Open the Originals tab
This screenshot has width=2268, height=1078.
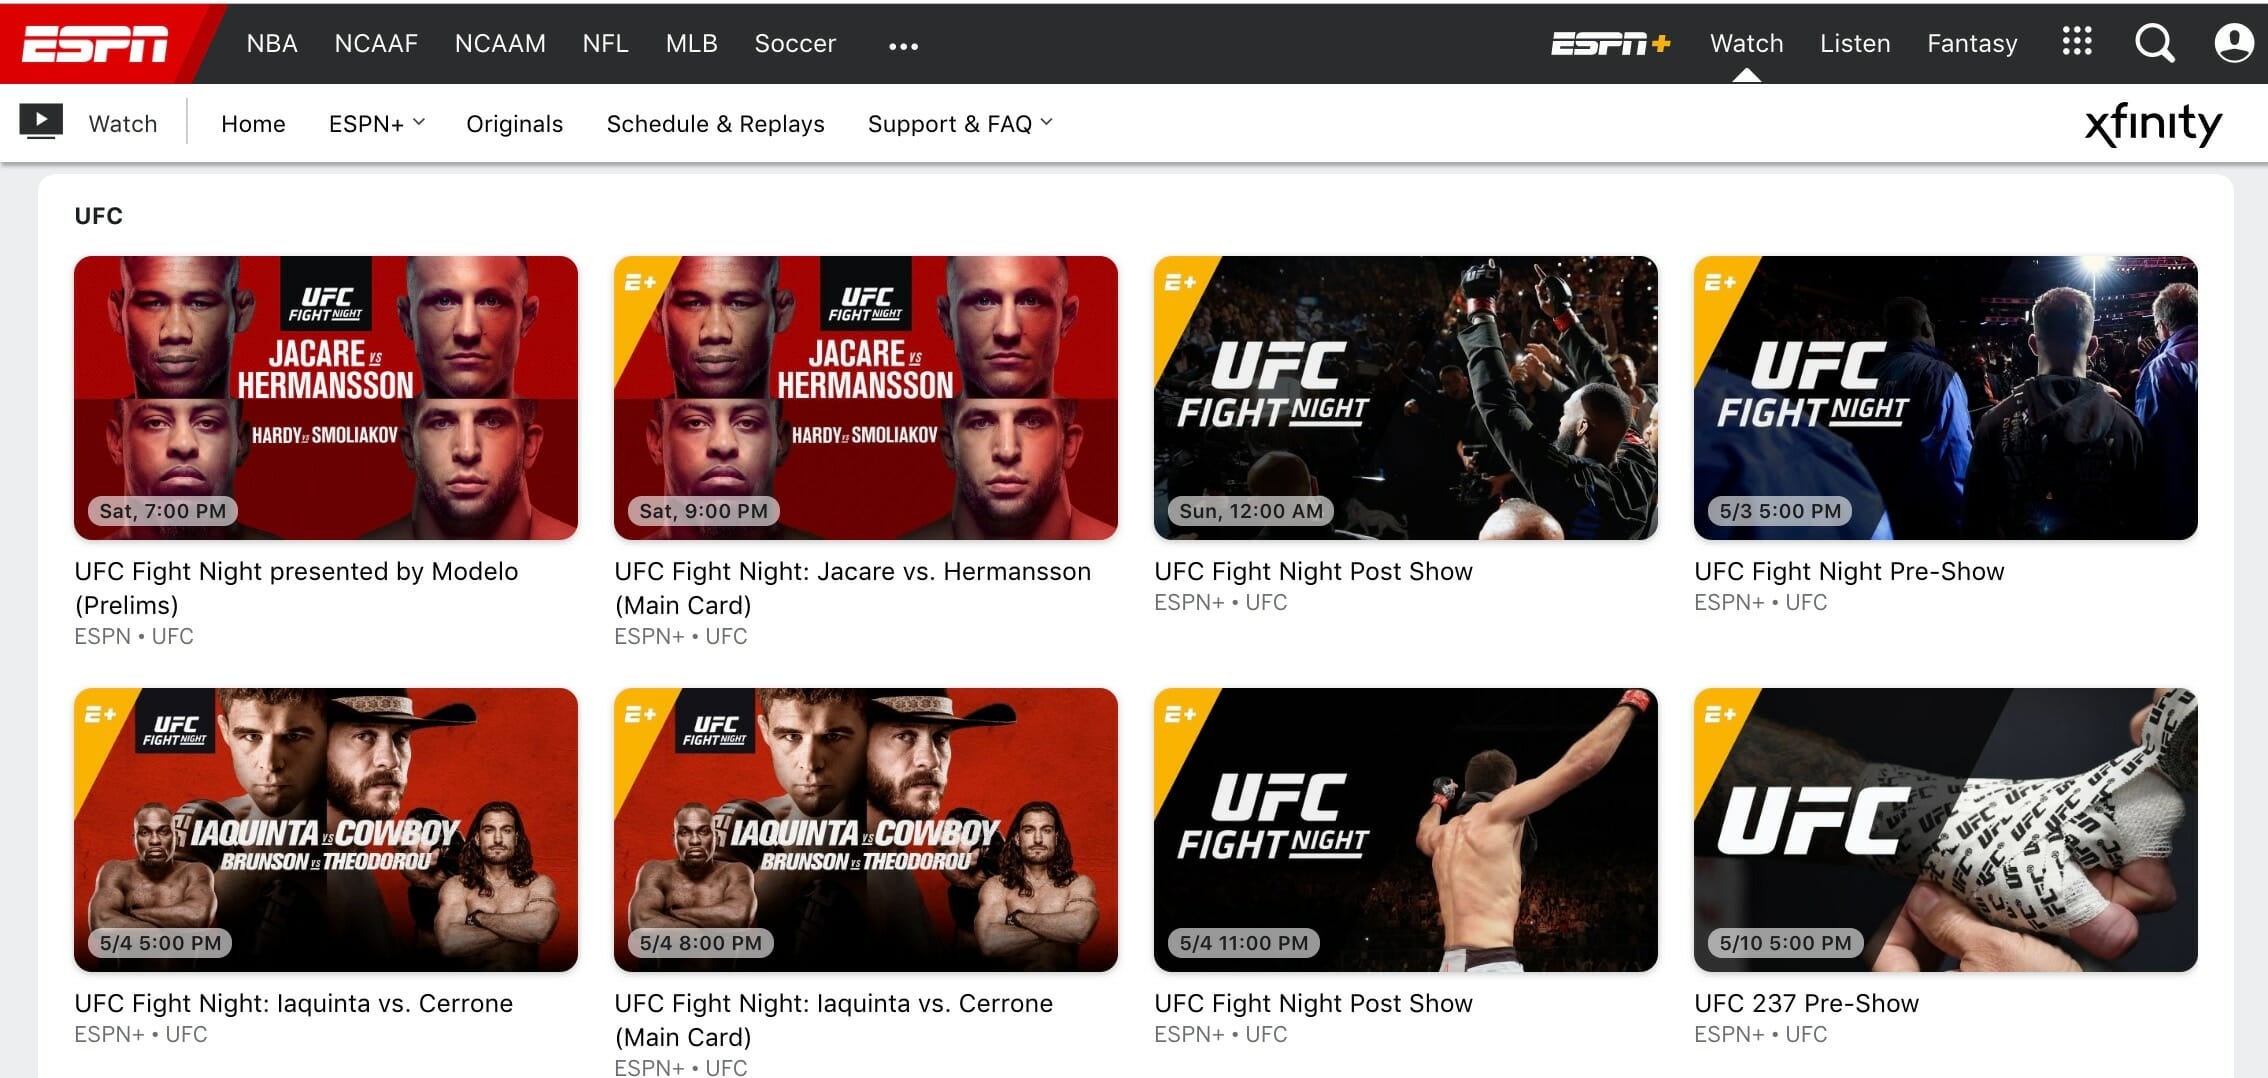514,124
